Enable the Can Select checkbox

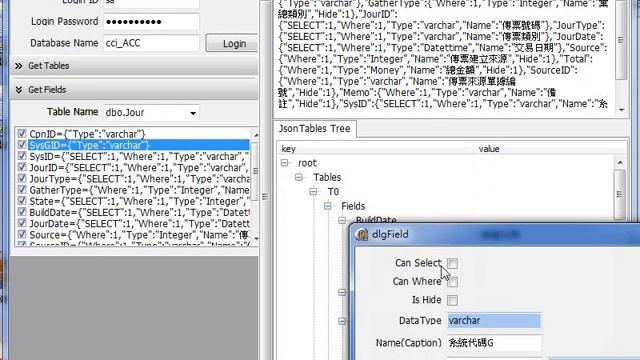[452, 263]
